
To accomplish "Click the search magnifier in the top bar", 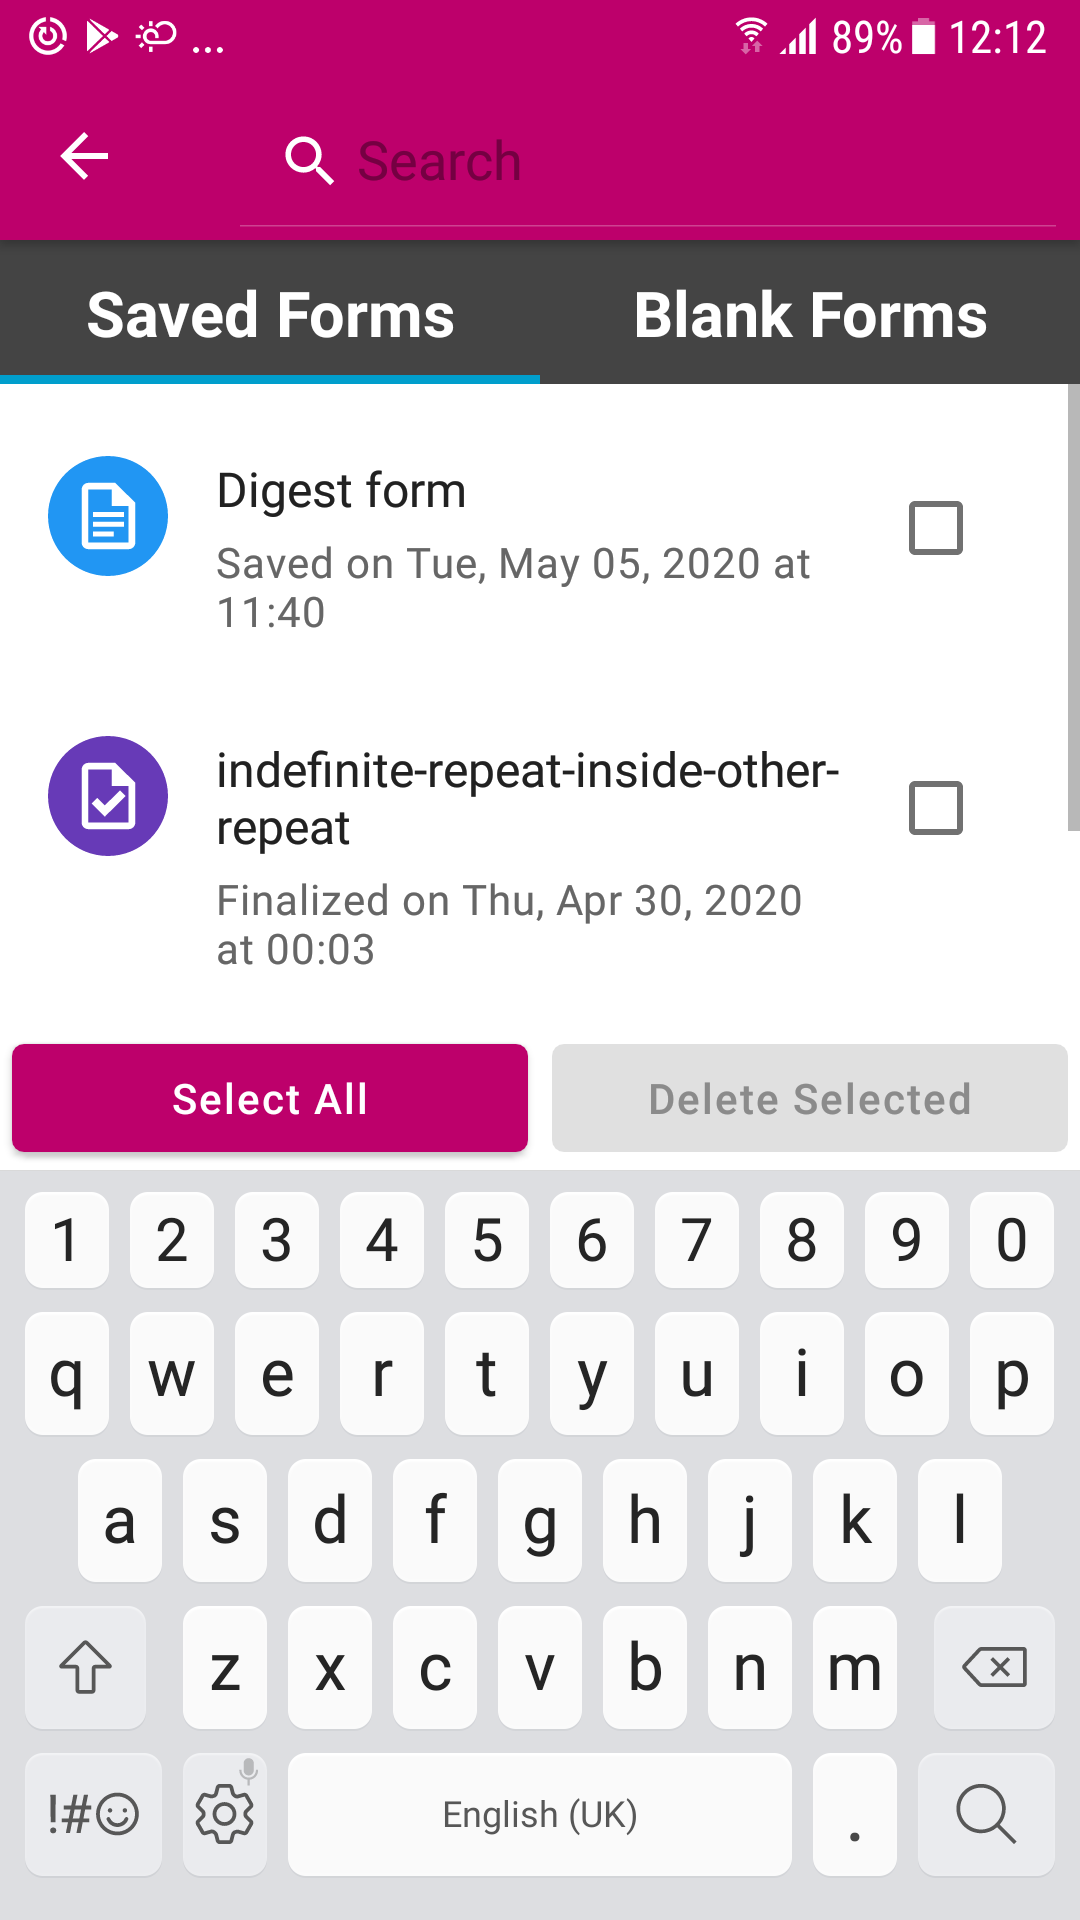I will pos(308,158).
